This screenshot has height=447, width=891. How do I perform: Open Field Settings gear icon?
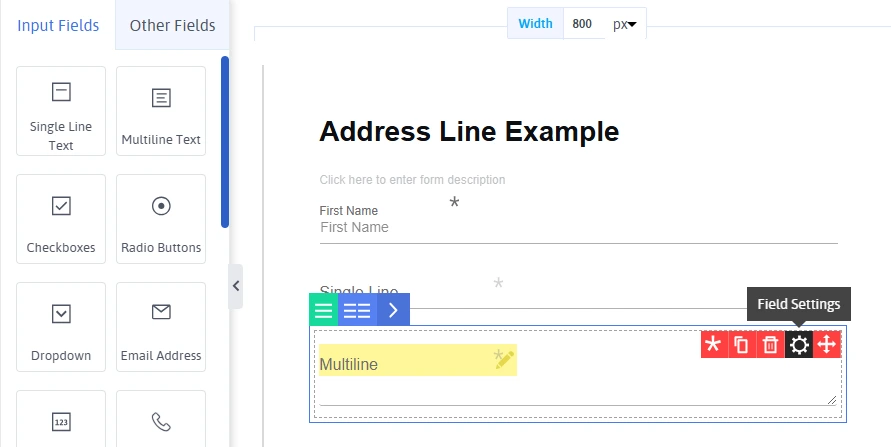[x=799, y=345]
